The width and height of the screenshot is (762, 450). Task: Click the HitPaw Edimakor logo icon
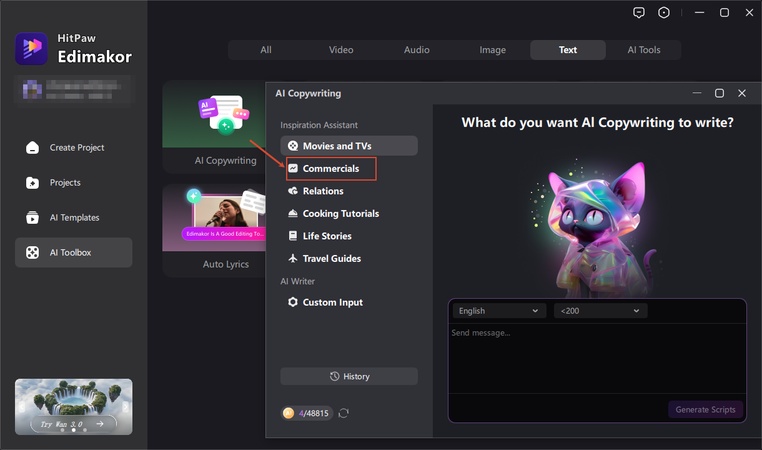(x=32, y=49)
